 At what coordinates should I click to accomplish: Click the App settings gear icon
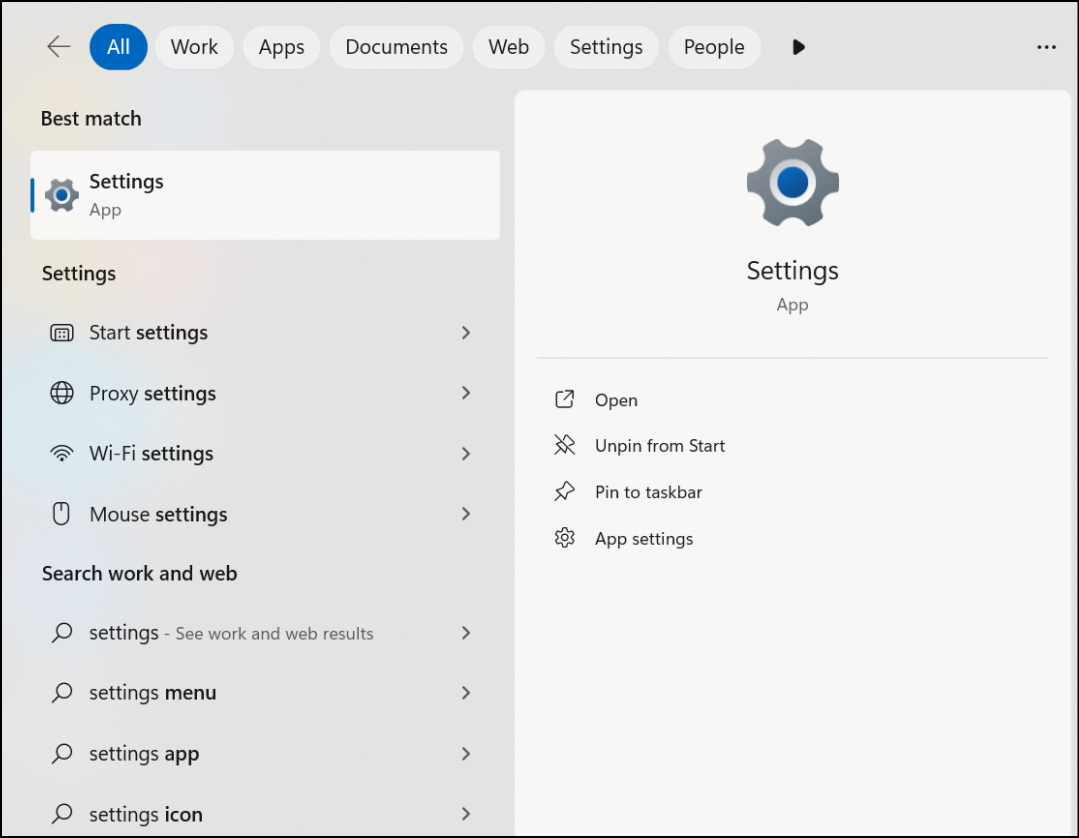point(565,538)
